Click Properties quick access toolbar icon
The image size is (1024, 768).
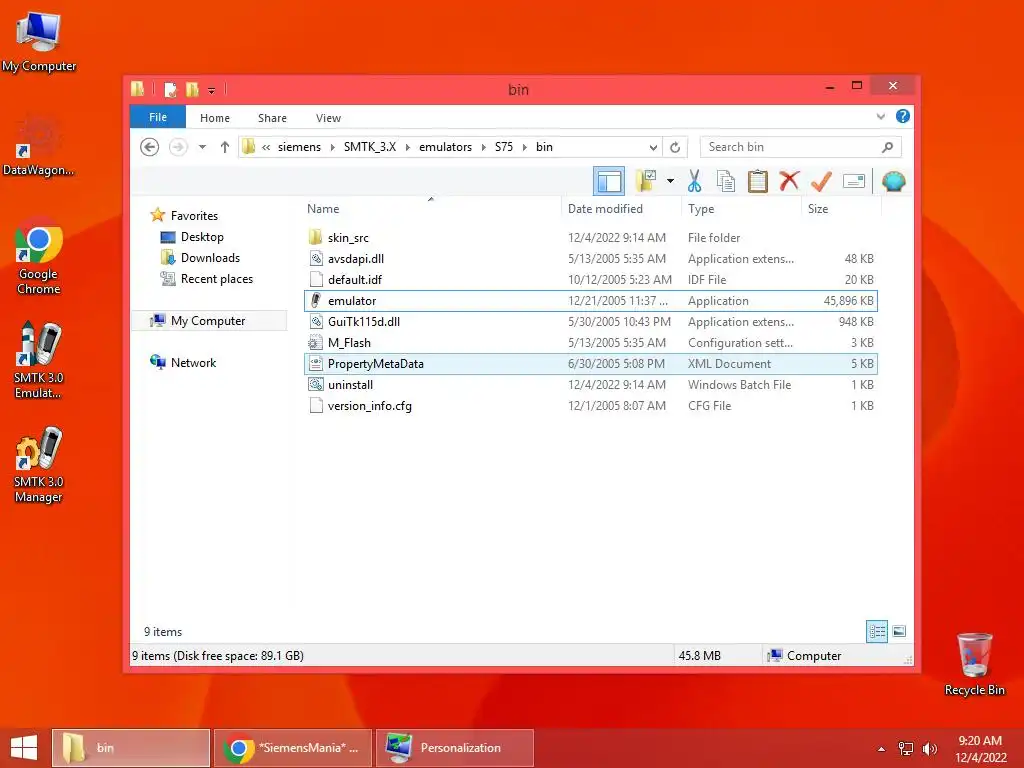point(170,89)
